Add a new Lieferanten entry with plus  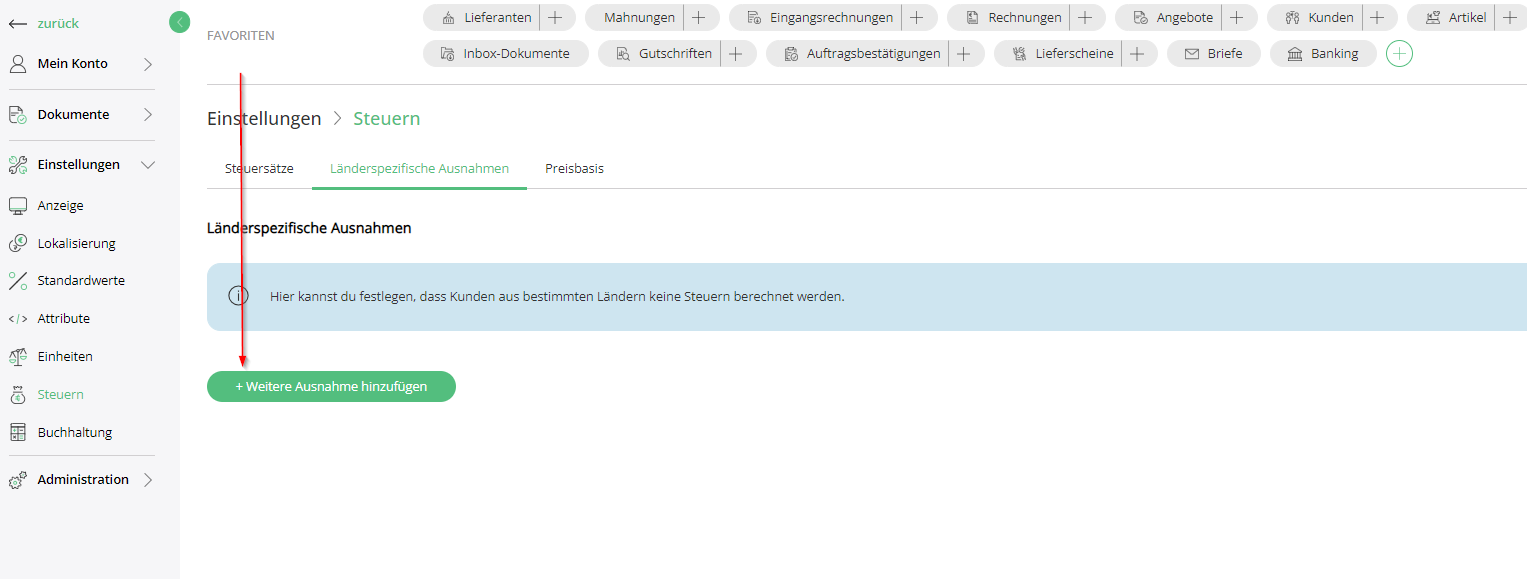tap(555, 17)
